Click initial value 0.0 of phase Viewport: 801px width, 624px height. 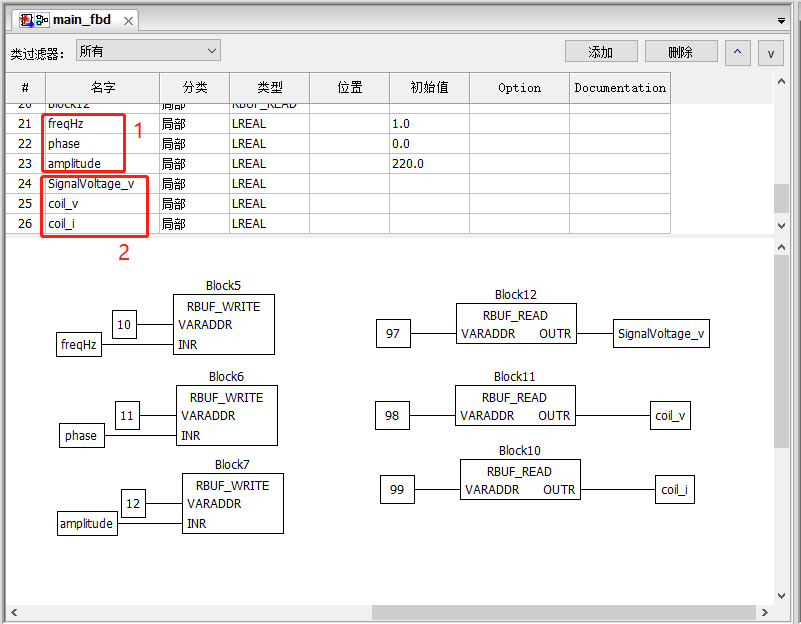(430, 143)
